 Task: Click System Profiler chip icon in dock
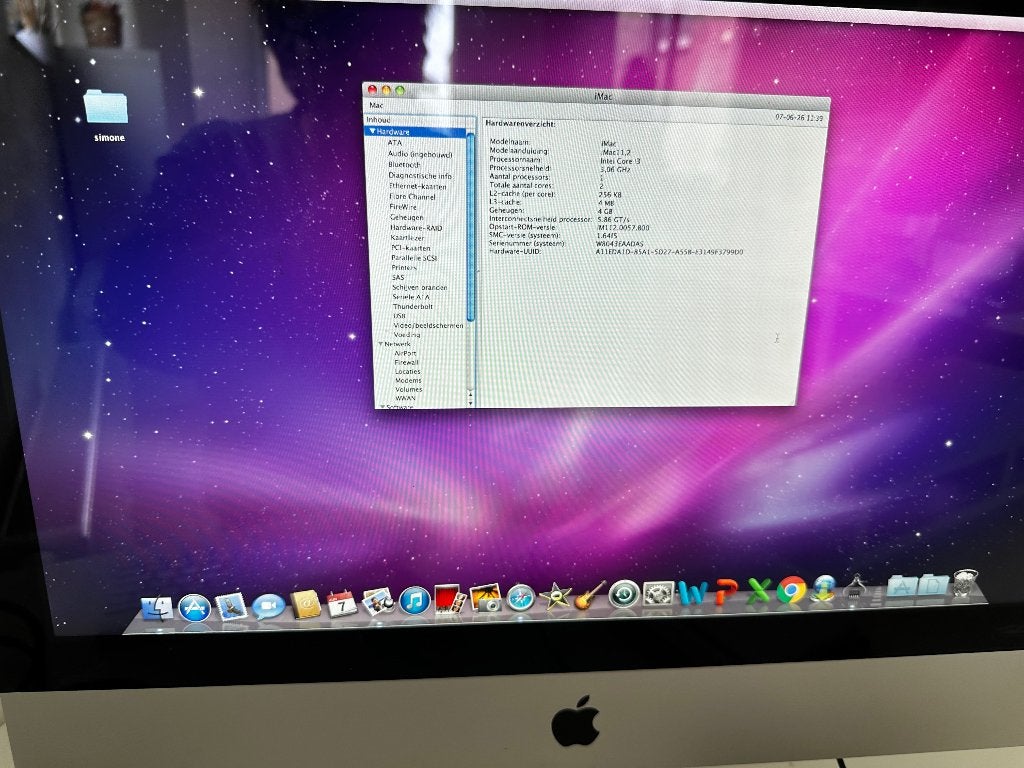pyautogui.click(x=856, y=587)
